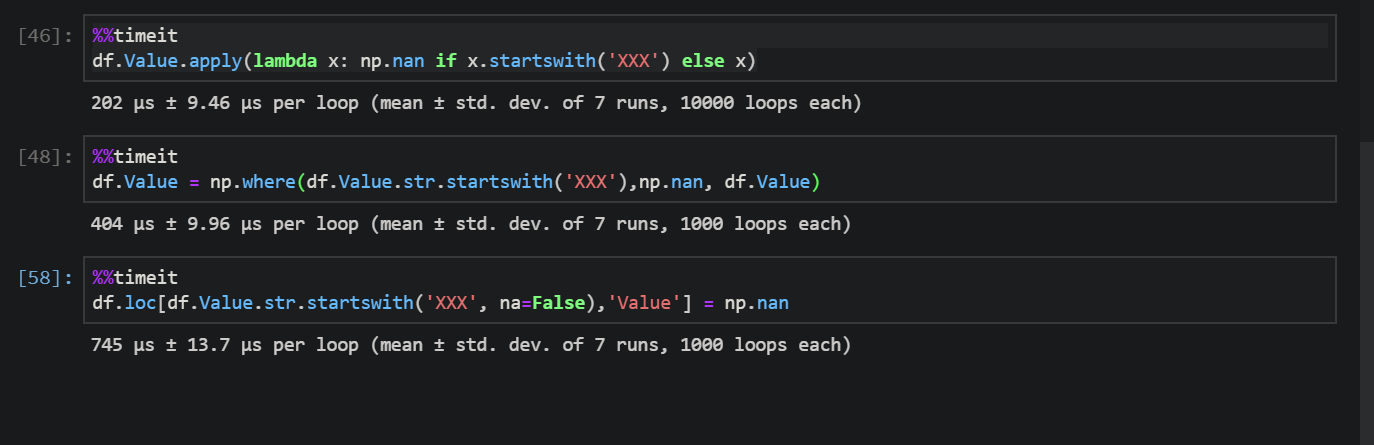The width and height of the screenshot is (1374, 445).
Task: Click df.loc in the third cell
Action: (x=124, y=303)
